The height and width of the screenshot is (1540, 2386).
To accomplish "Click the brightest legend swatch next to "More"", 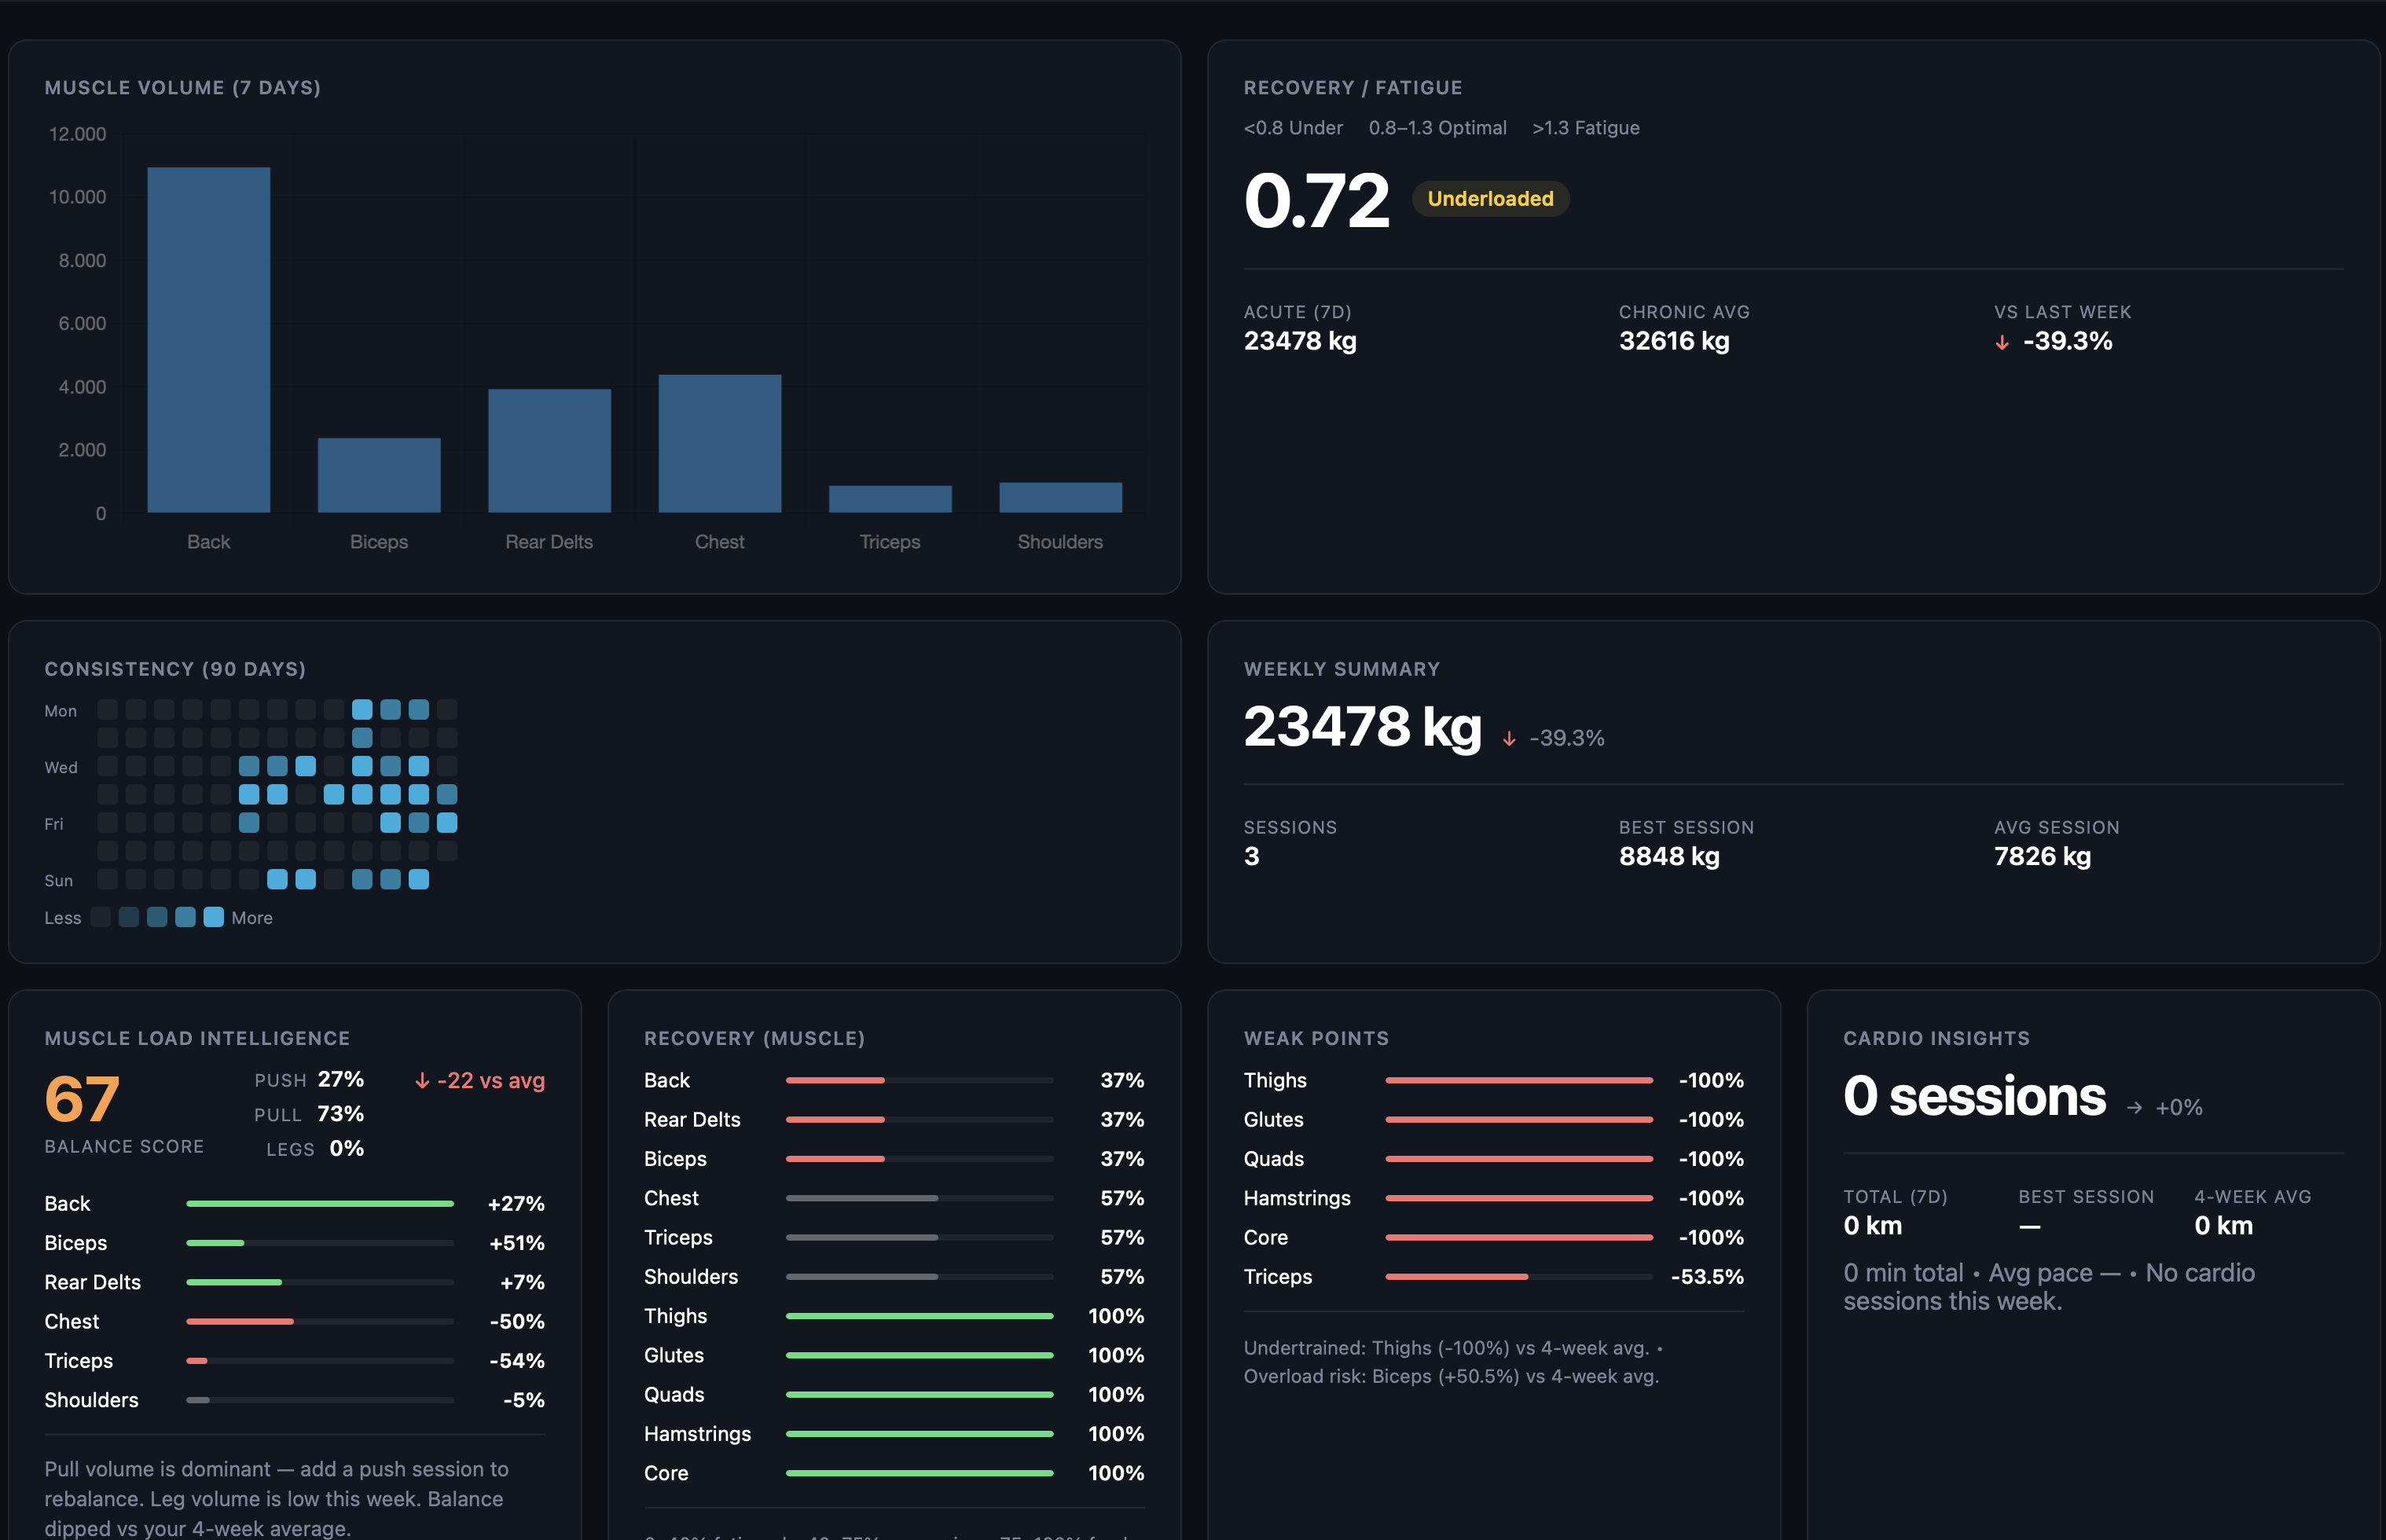I will 213,918.
